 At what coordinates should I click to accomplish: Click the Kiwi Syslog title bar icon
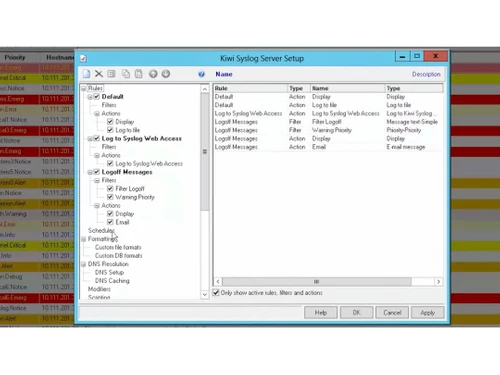83,59
